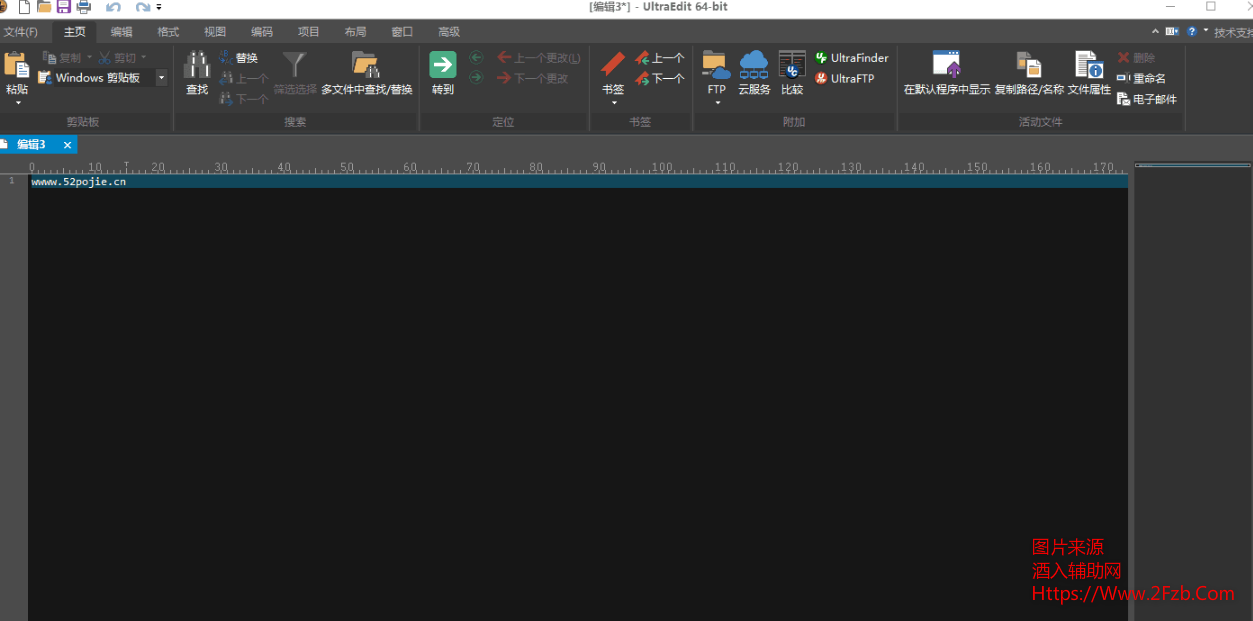The image size is (1253, 621).
Task: Click the text line www.52pojie.cn in editor
Action: [79, 182]
